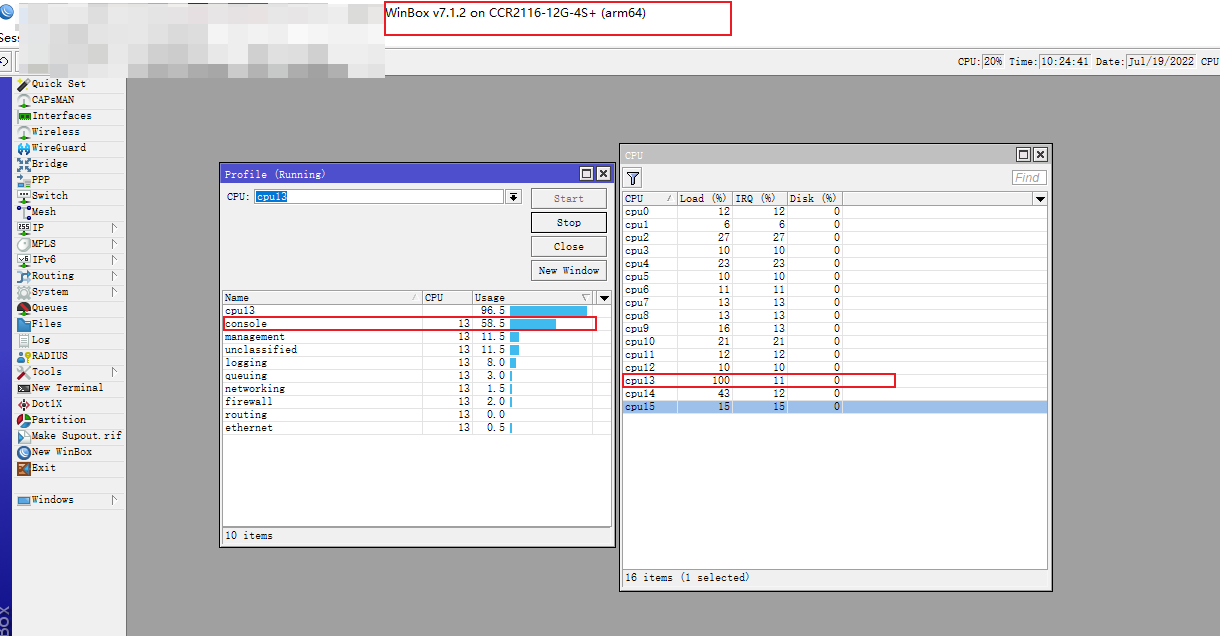1220x636 pixels.
Task: Select the cpu15 row in the CPU table
Action: (835, 407)
